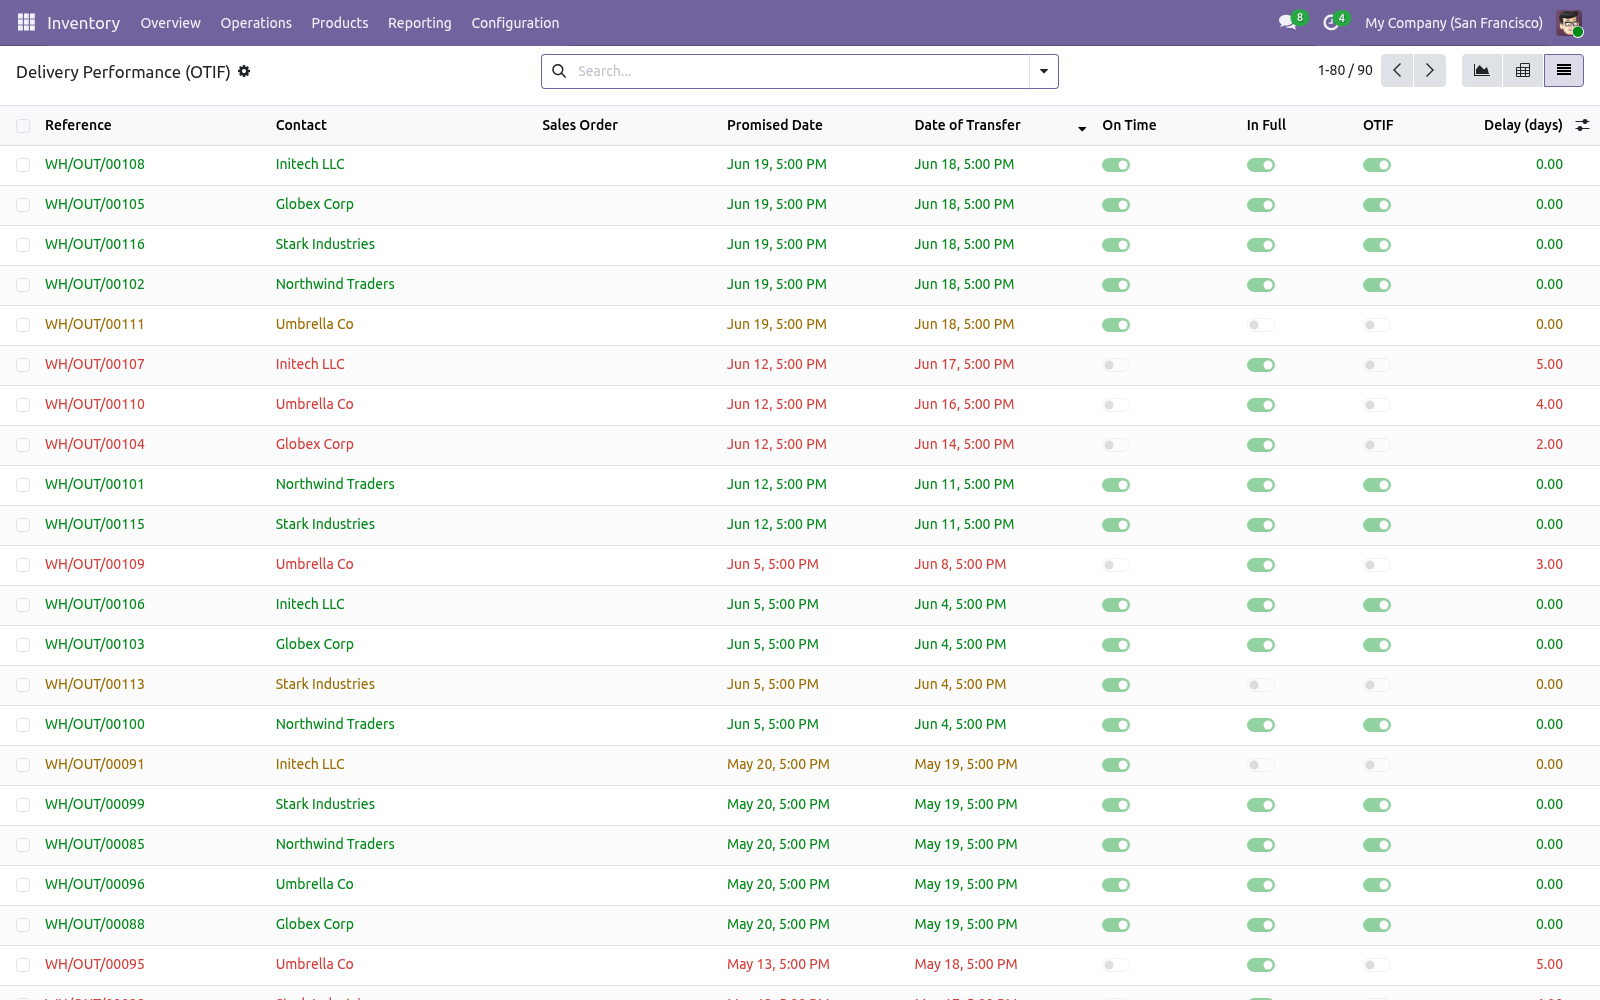Screen dimensions: 1600x1000
Task: Select all records with the header checkbox
Action: [23, 125]
